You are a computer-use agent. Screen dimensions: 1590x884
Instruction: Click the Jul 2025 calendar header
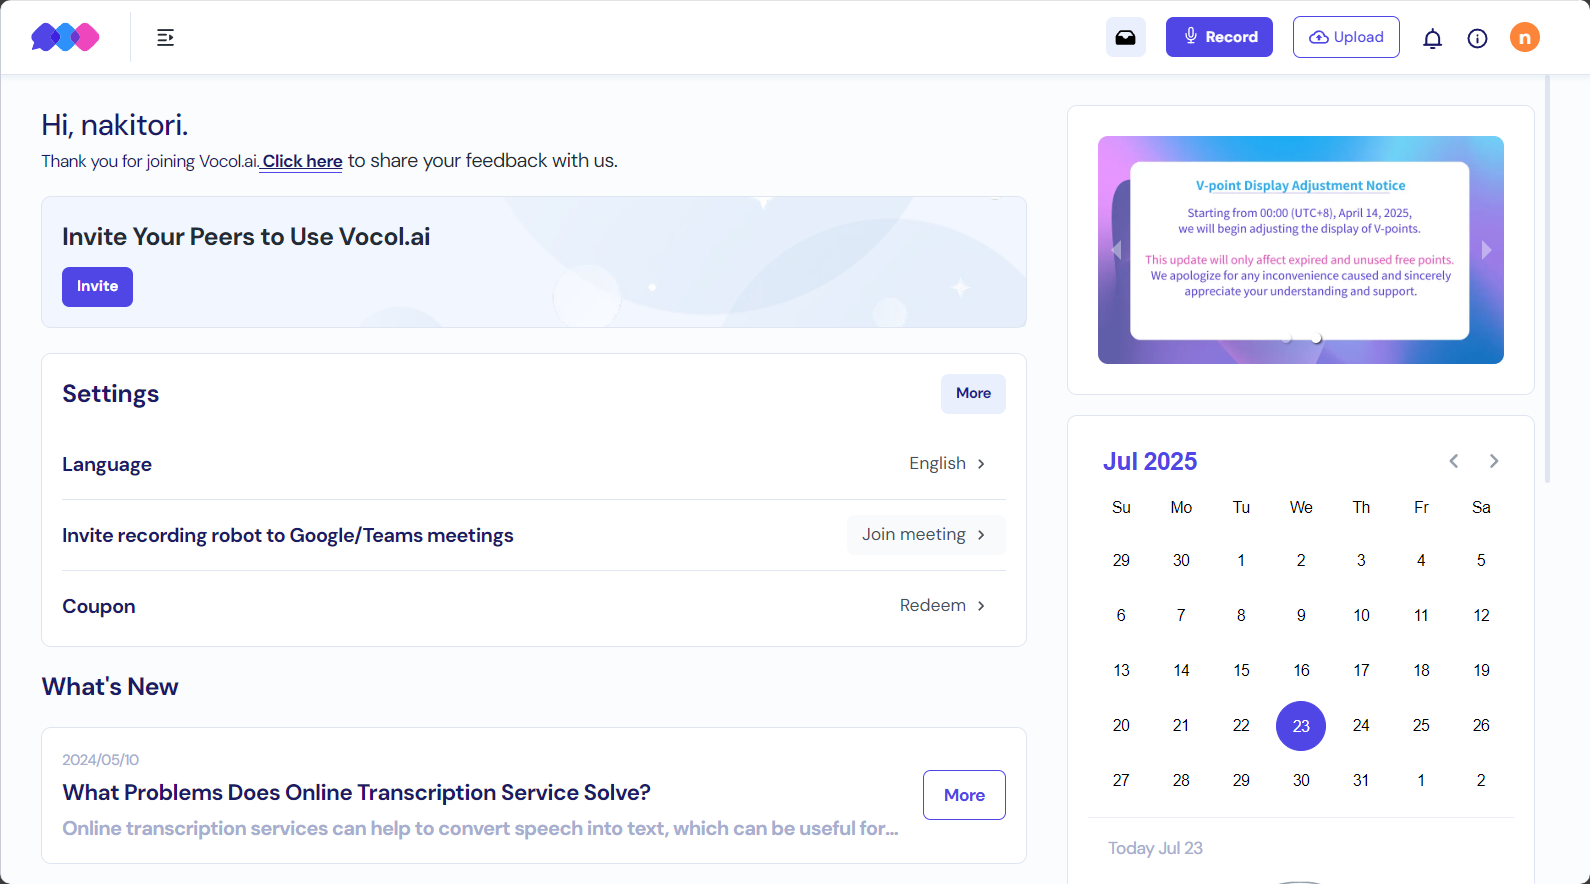click(1150, 461)
